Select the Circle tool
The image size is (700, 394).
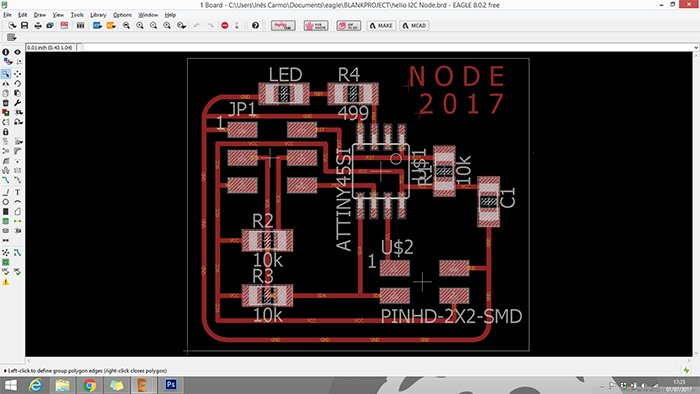tap(6, 202)
